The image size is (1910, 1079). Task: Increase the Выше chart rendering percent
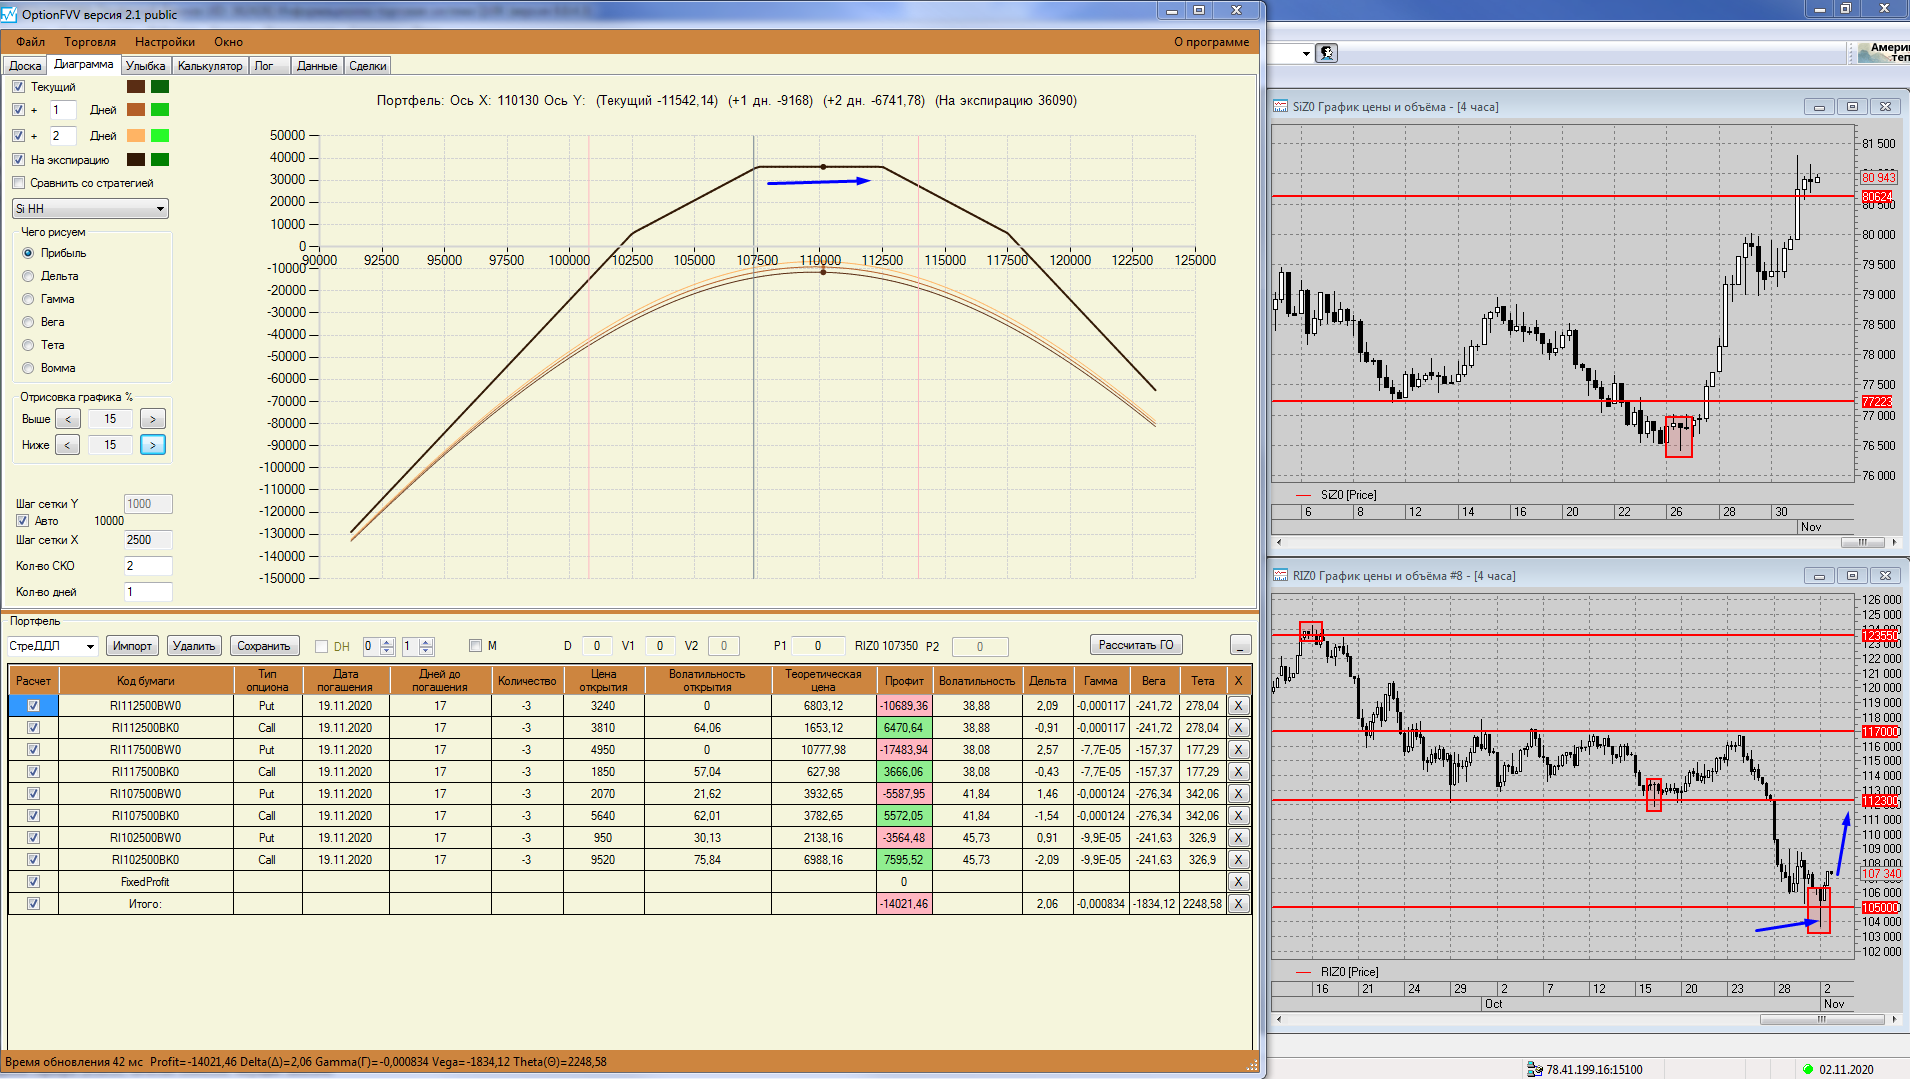153,419
